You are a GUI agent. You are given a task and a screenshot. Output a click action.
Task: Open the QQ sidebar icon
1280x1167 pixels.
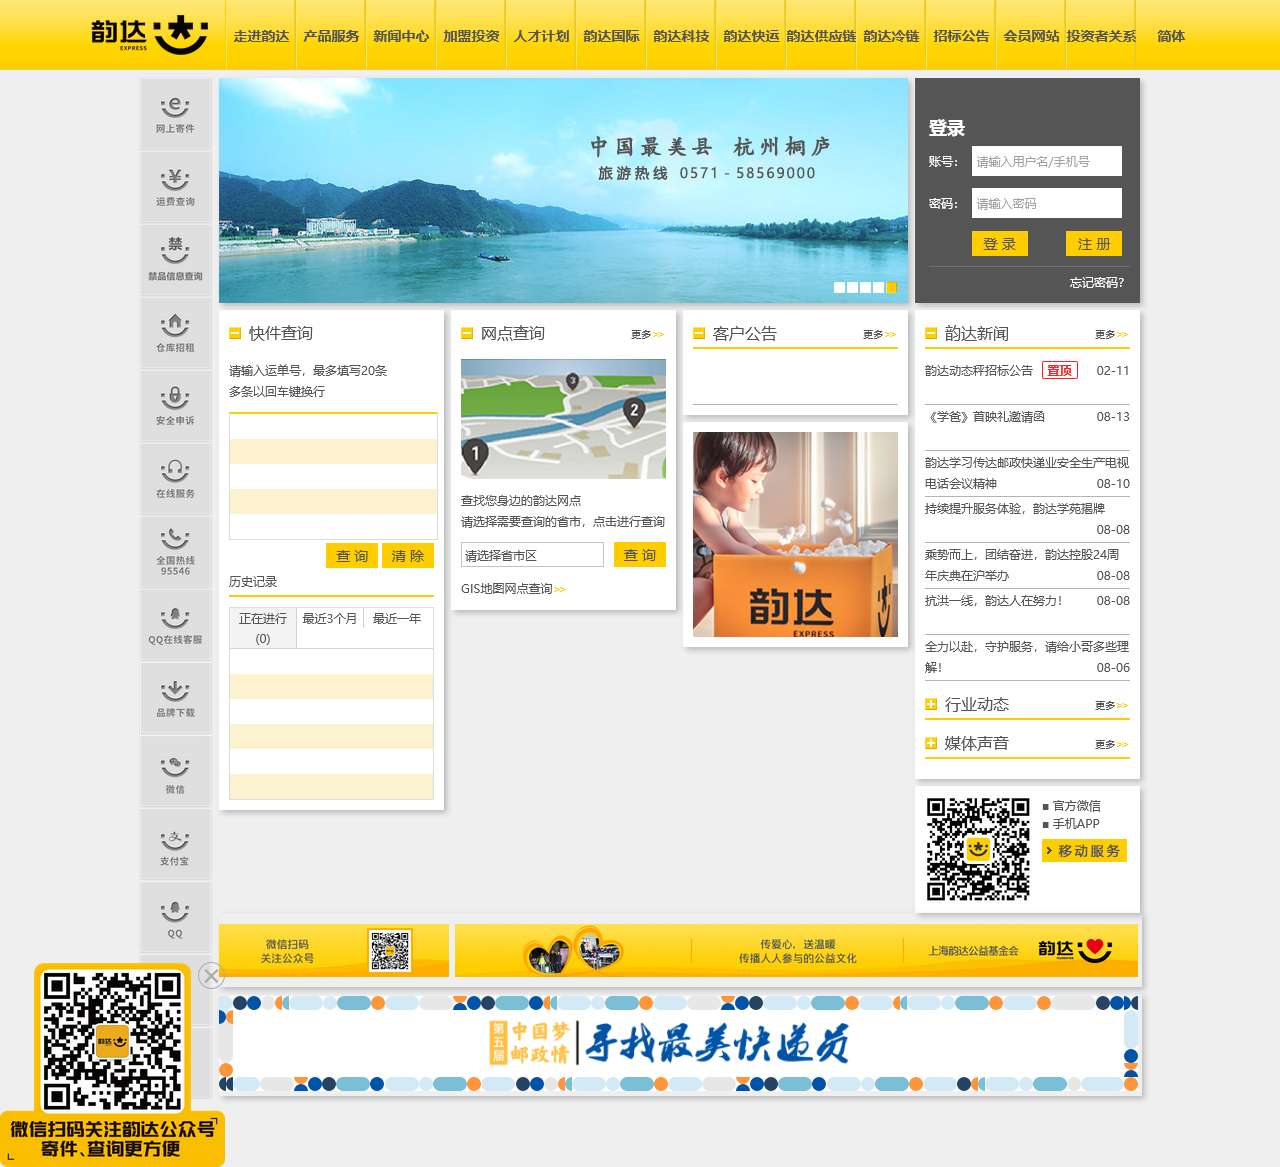[175, 918]
